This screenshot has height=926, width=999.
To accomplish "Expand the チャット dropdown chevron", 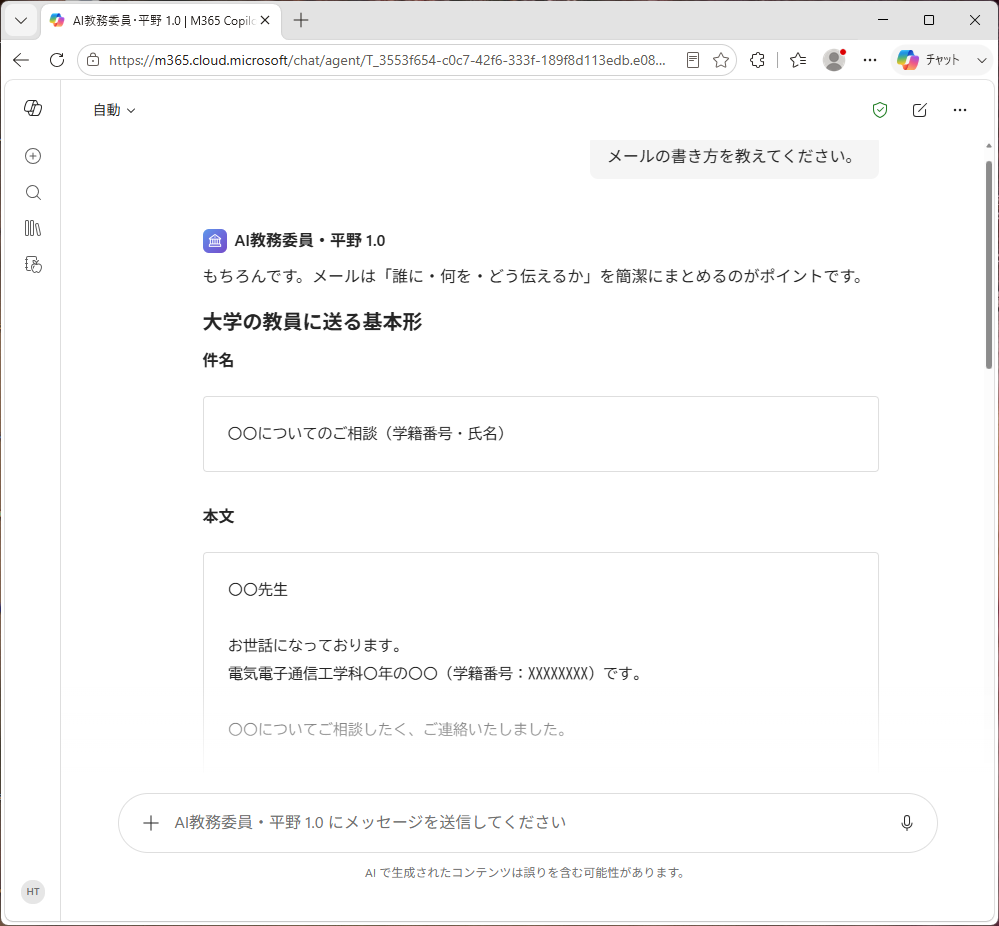I will (x=981, y=60).
